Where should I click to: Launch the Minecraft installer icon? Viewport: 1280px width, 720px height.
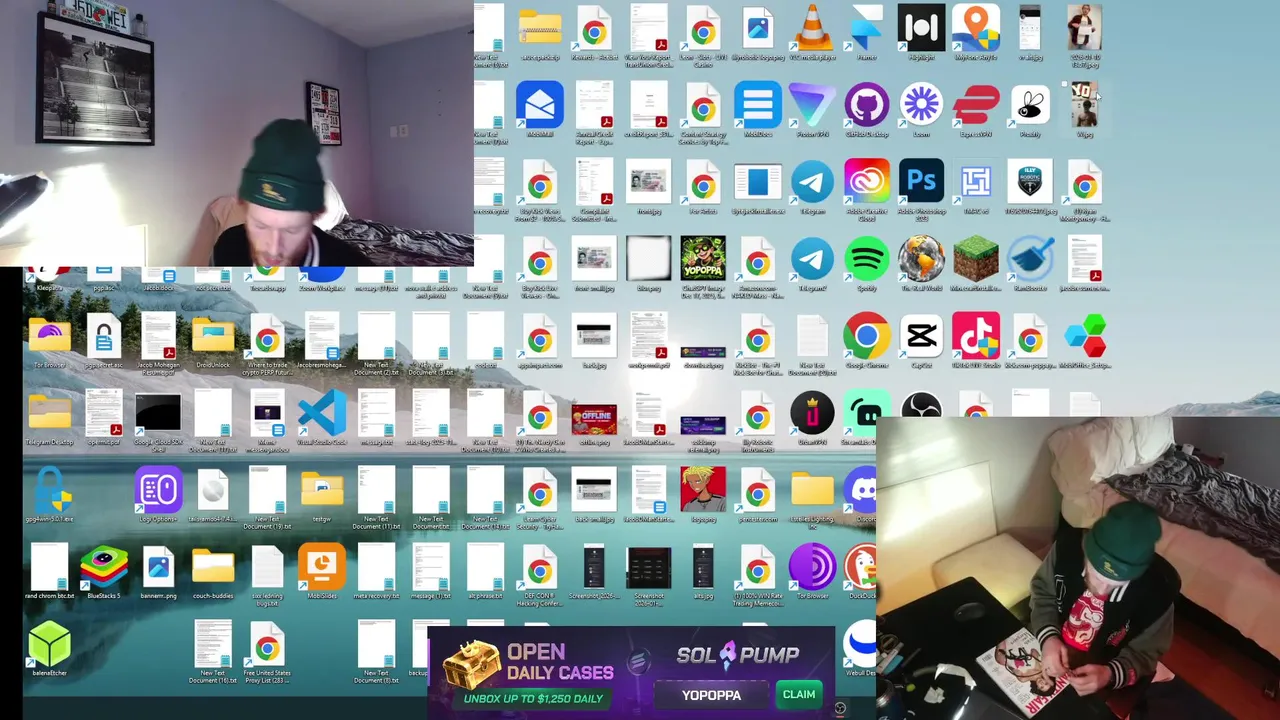[x=976, y=260]
